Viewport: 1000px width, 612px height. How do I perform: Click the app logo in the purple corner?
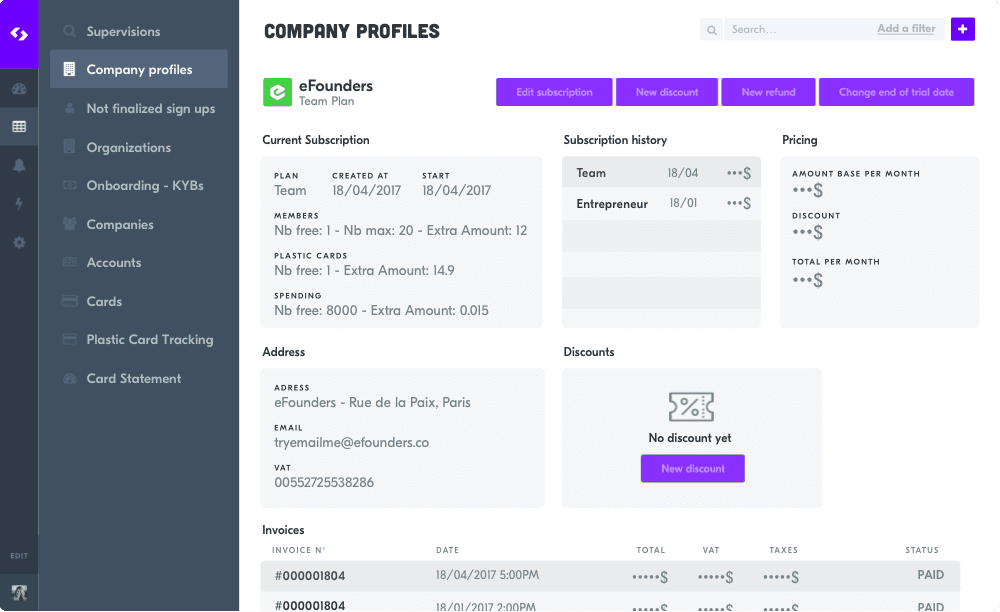(x=19, y=34)
